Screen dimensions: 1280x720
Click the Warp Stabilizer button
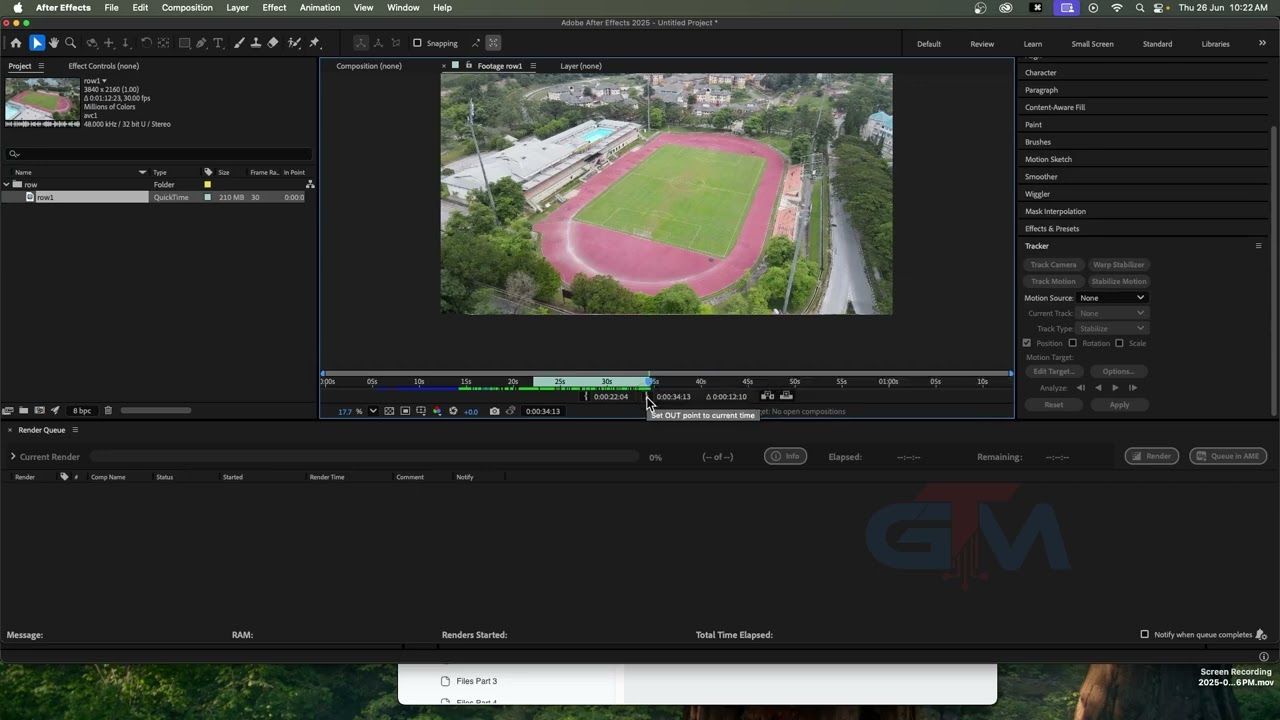(1118, 265)
